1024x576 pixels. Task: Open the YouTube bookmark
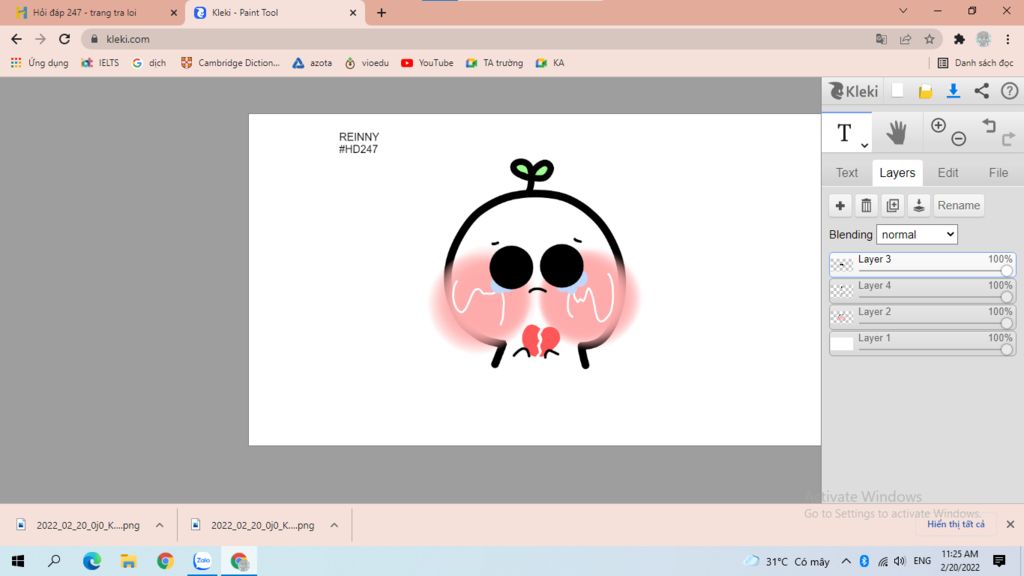[x=427, y=63]
